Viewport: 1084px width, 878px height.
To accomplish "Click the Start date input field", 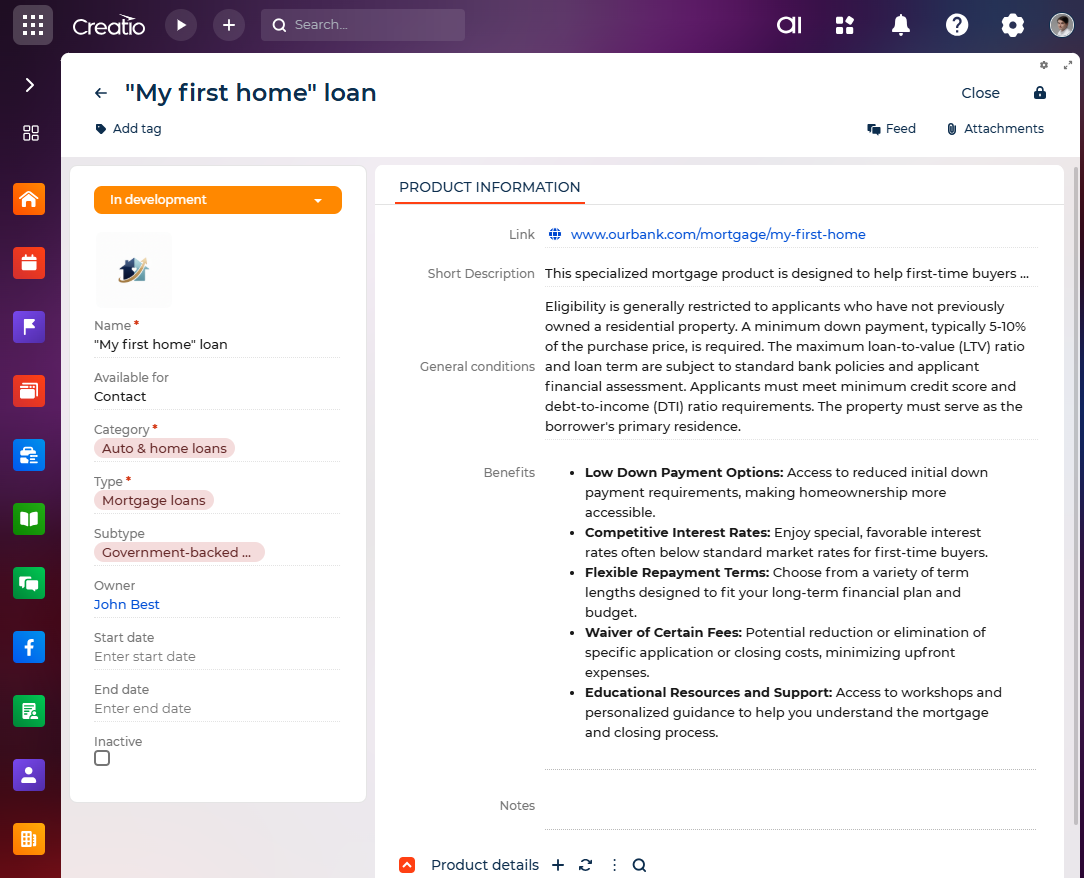I will [x=216, y=657].
